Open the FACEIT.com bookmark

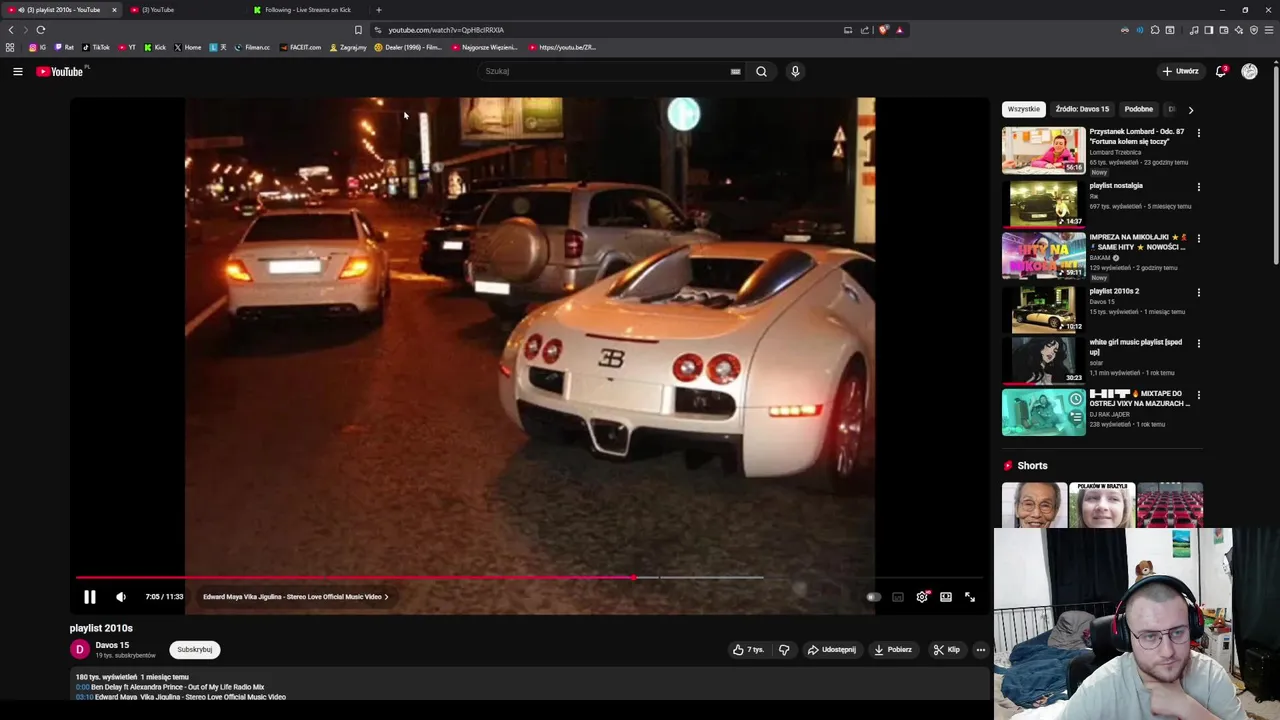[x=301, y=47]
